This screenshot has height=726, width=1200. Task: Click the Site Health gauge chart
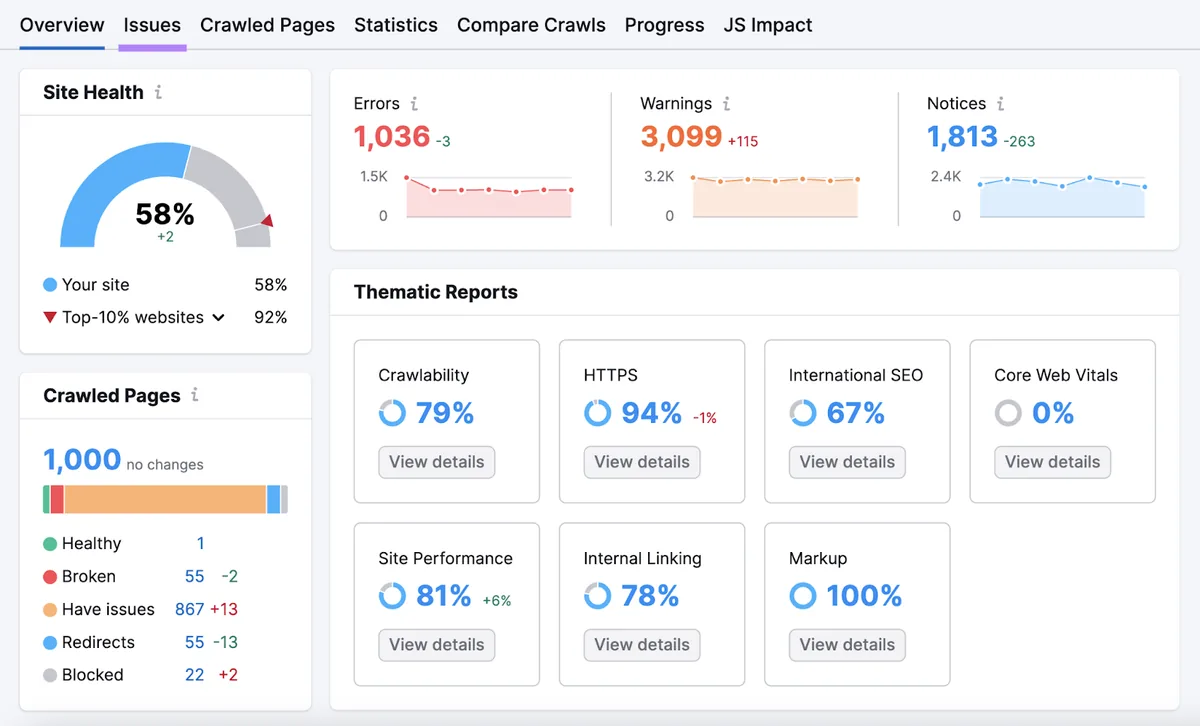click(x=166, y=195)
